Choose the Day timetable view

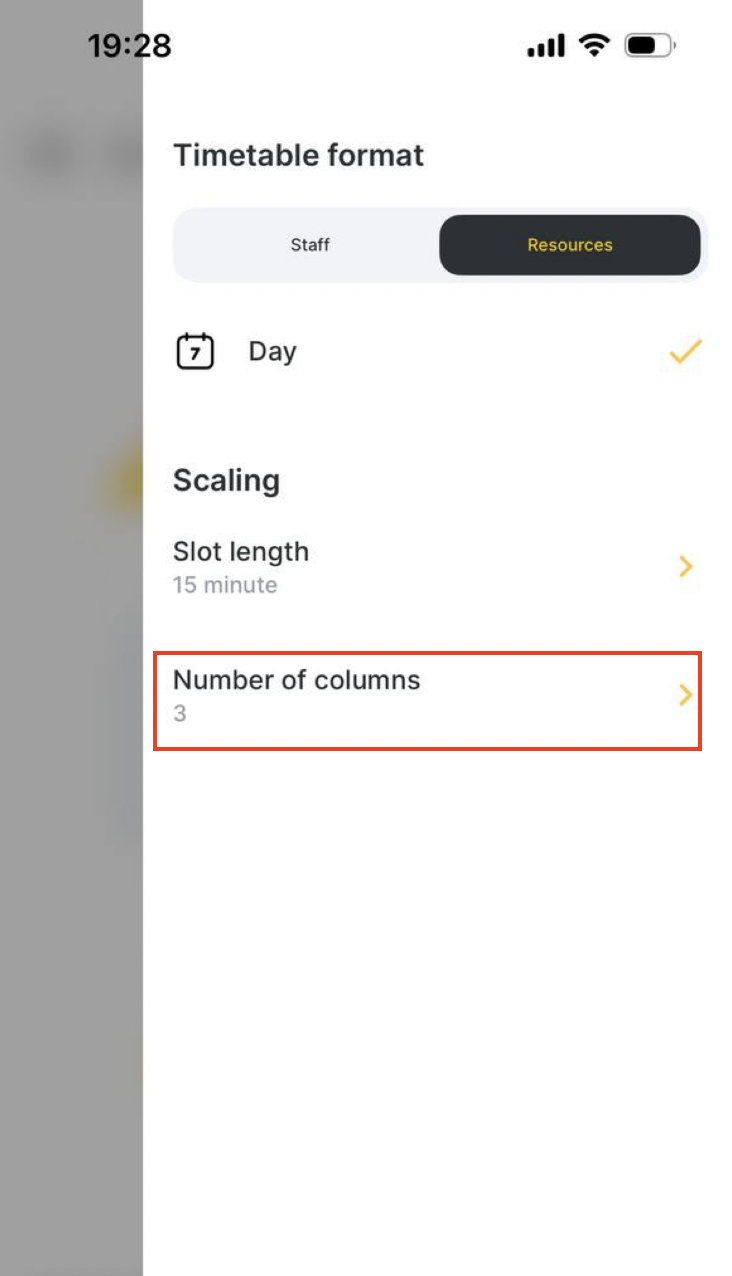[x=440, y=352]
